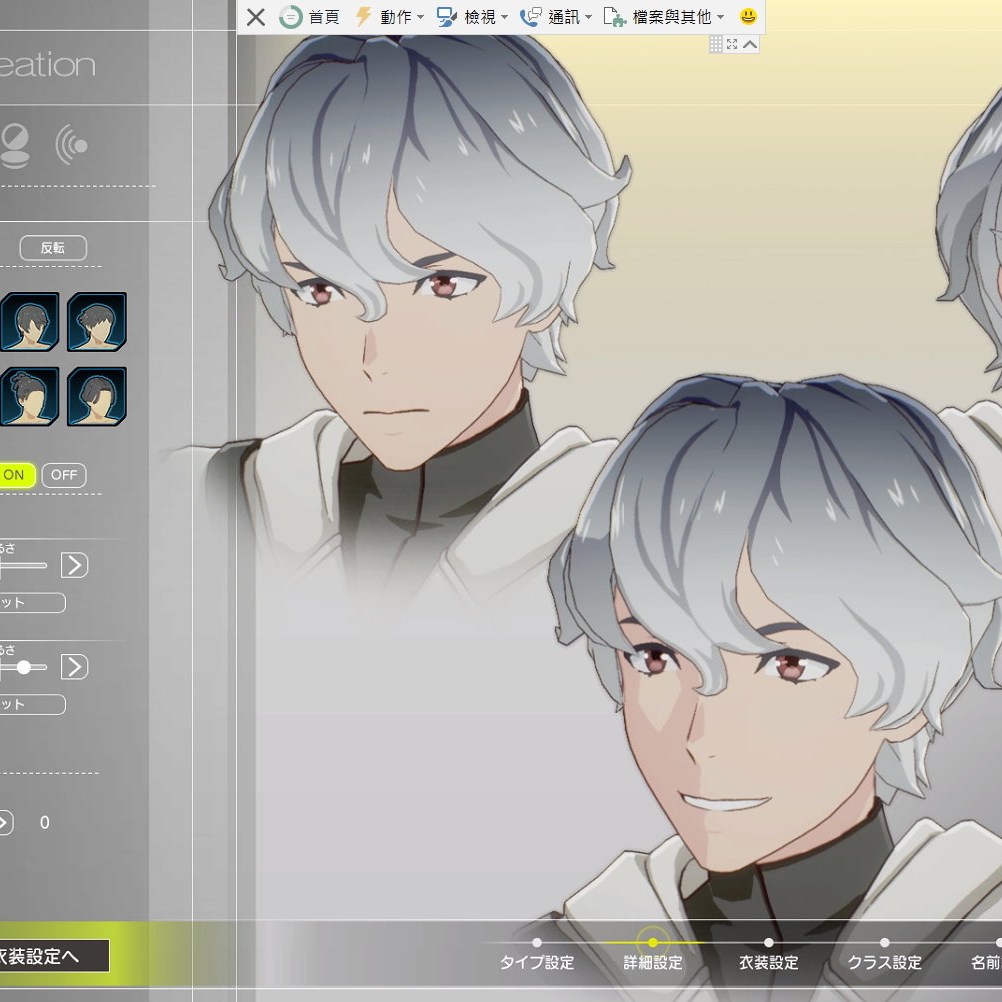
Task: Open the 檢視 dropdown menu
Action: (x=473, y=17)
